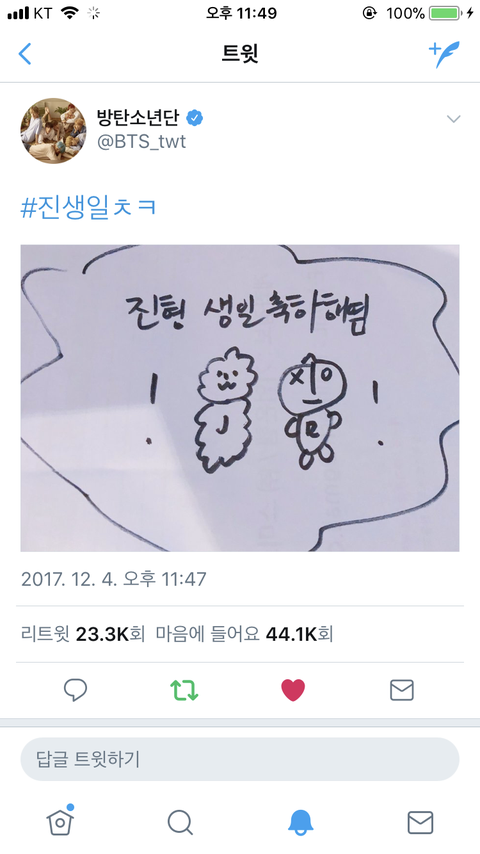This screenshot has height=854, width=480.
Task: Toggle the green retweet icon
Action: point(184,690)
